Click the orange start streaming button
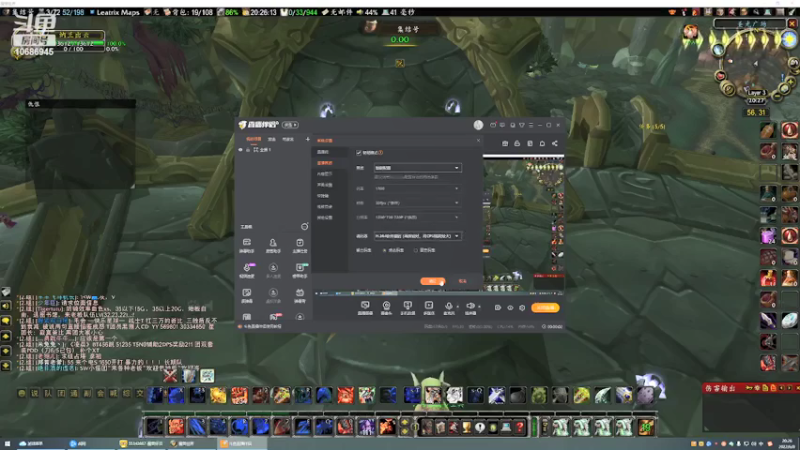800x450 pixels. pos(545,308)
